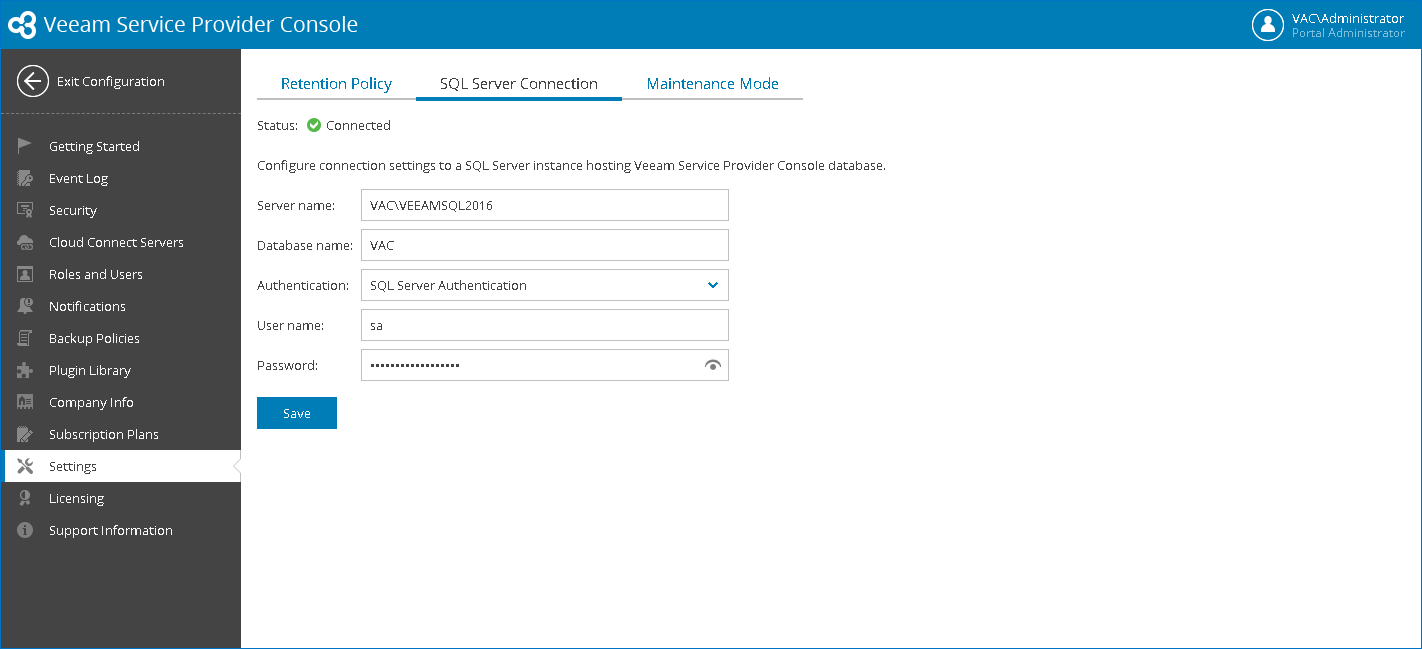Open Getting Started menu item
This screenshot has height=649, width=1422.
click(120, 146)
